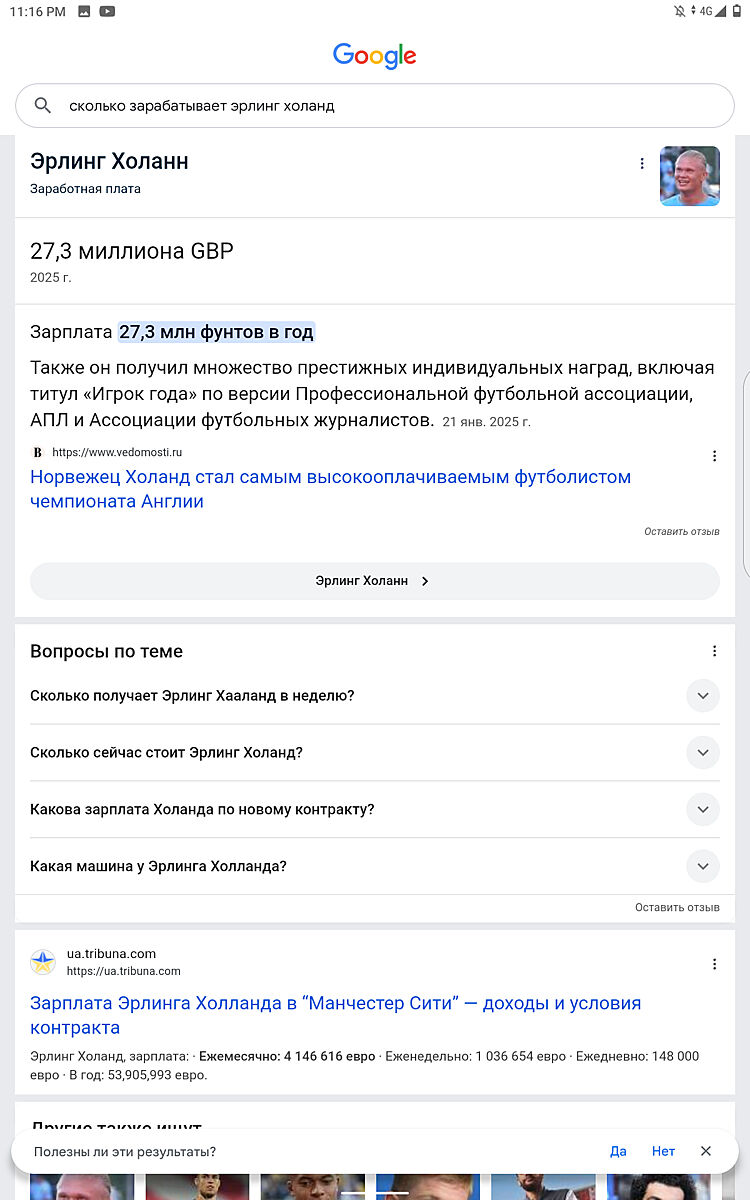The height and width of the screenshot is (1200, 750).
Task: Open the Vedomosti article headline link
Action: (330, 489)
